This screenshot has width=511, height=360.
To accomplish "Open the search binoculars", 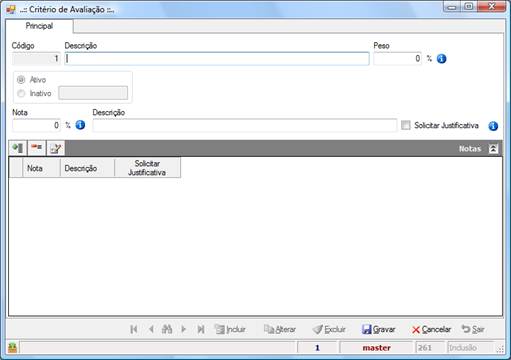I will (167, 329).
